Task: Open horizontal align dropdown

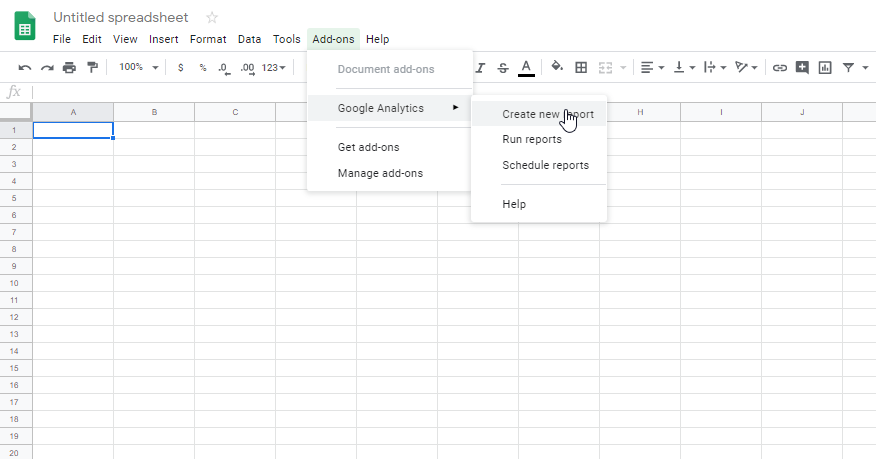Action: (x=652, y=68)
